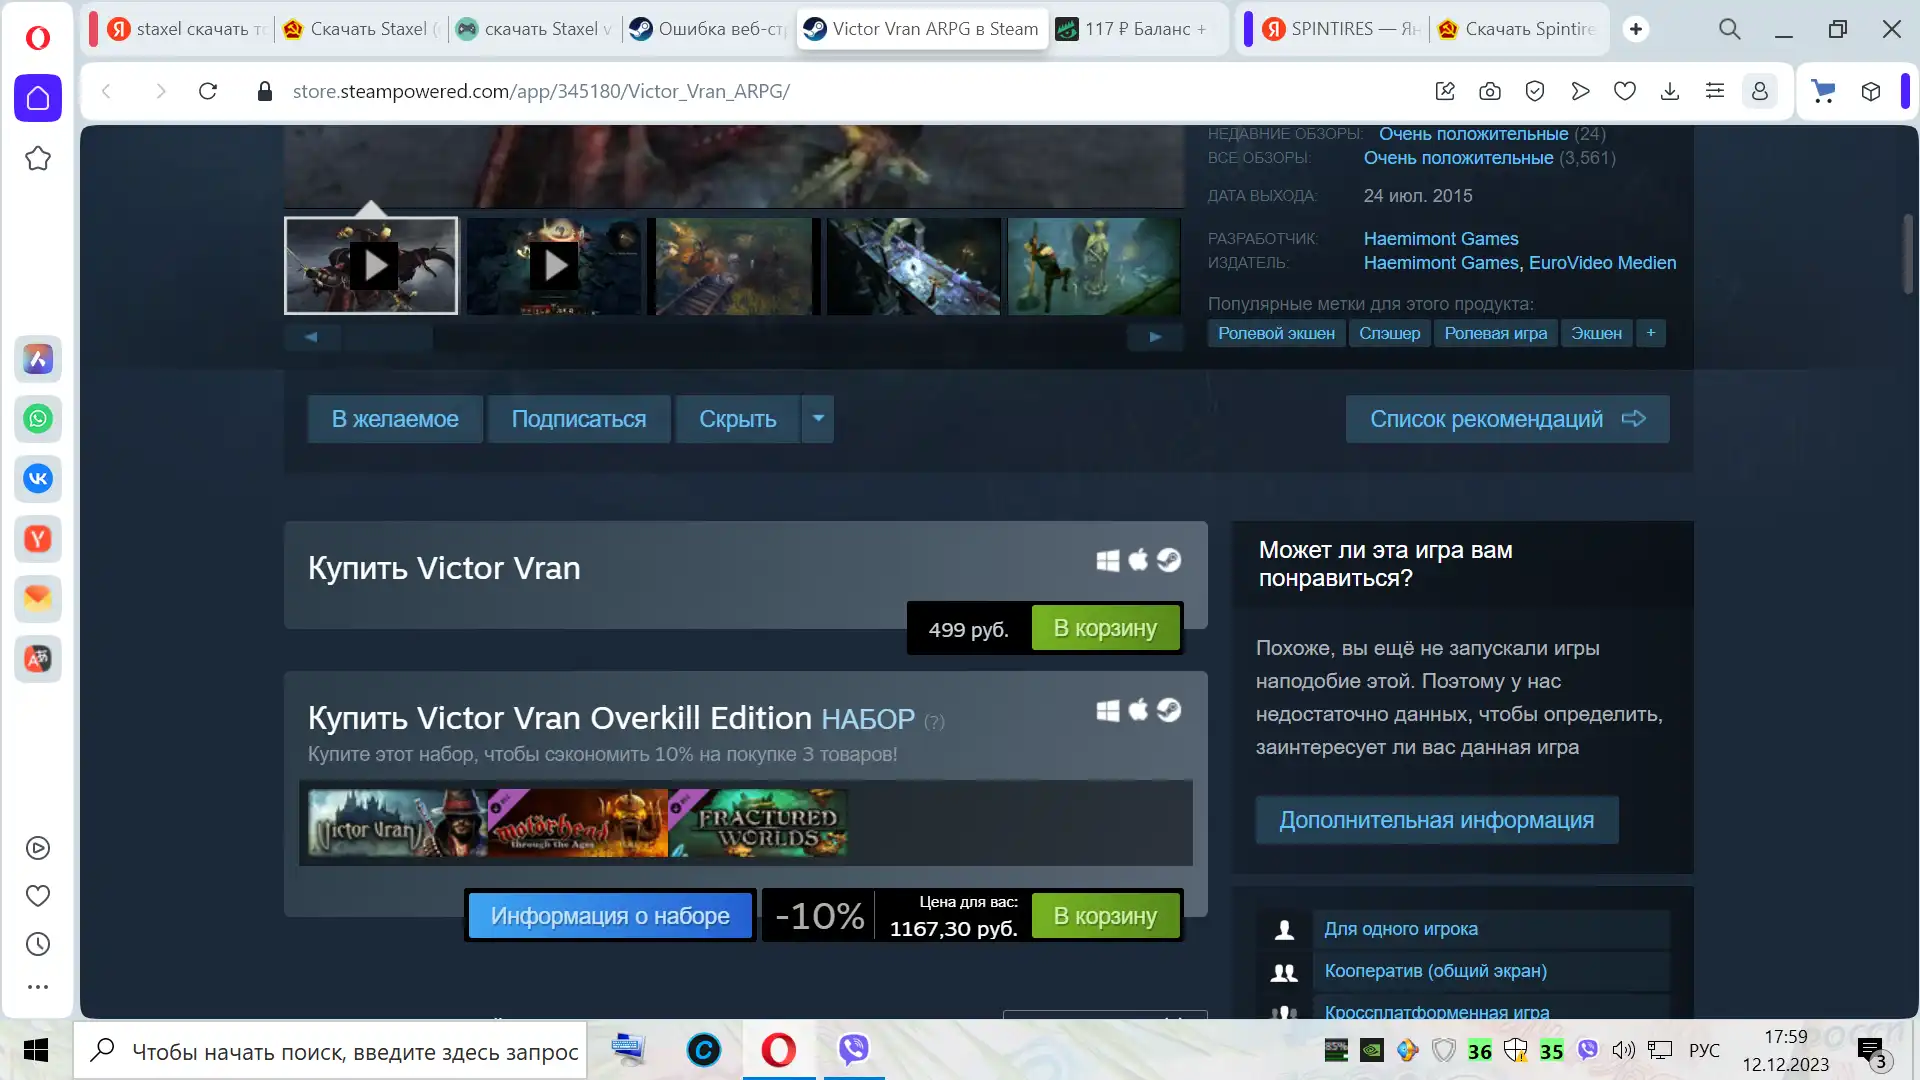Open bookmarks star in sidebar
The height and width of the screenshot is (1080, 1920).
point(38,158)
